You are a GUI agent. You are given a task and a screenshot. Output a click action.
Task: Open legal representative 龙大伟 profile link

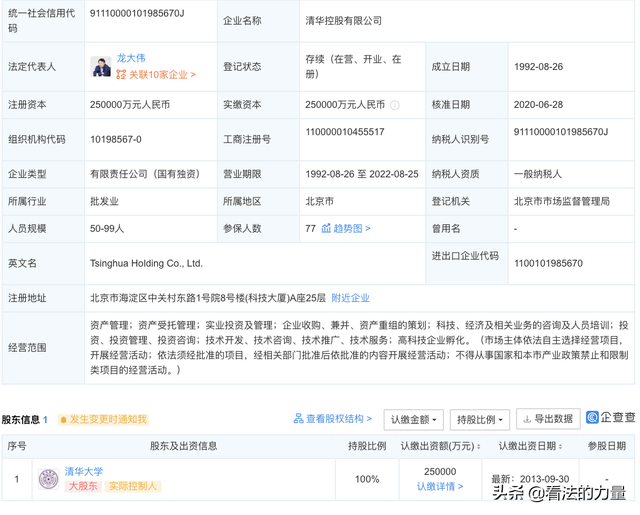[131, 58]
